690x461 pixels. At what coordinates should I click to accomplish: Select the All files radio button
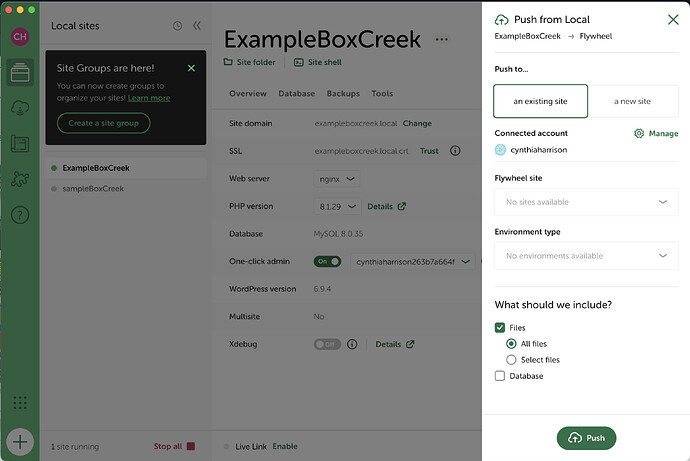tap(511, 344)
